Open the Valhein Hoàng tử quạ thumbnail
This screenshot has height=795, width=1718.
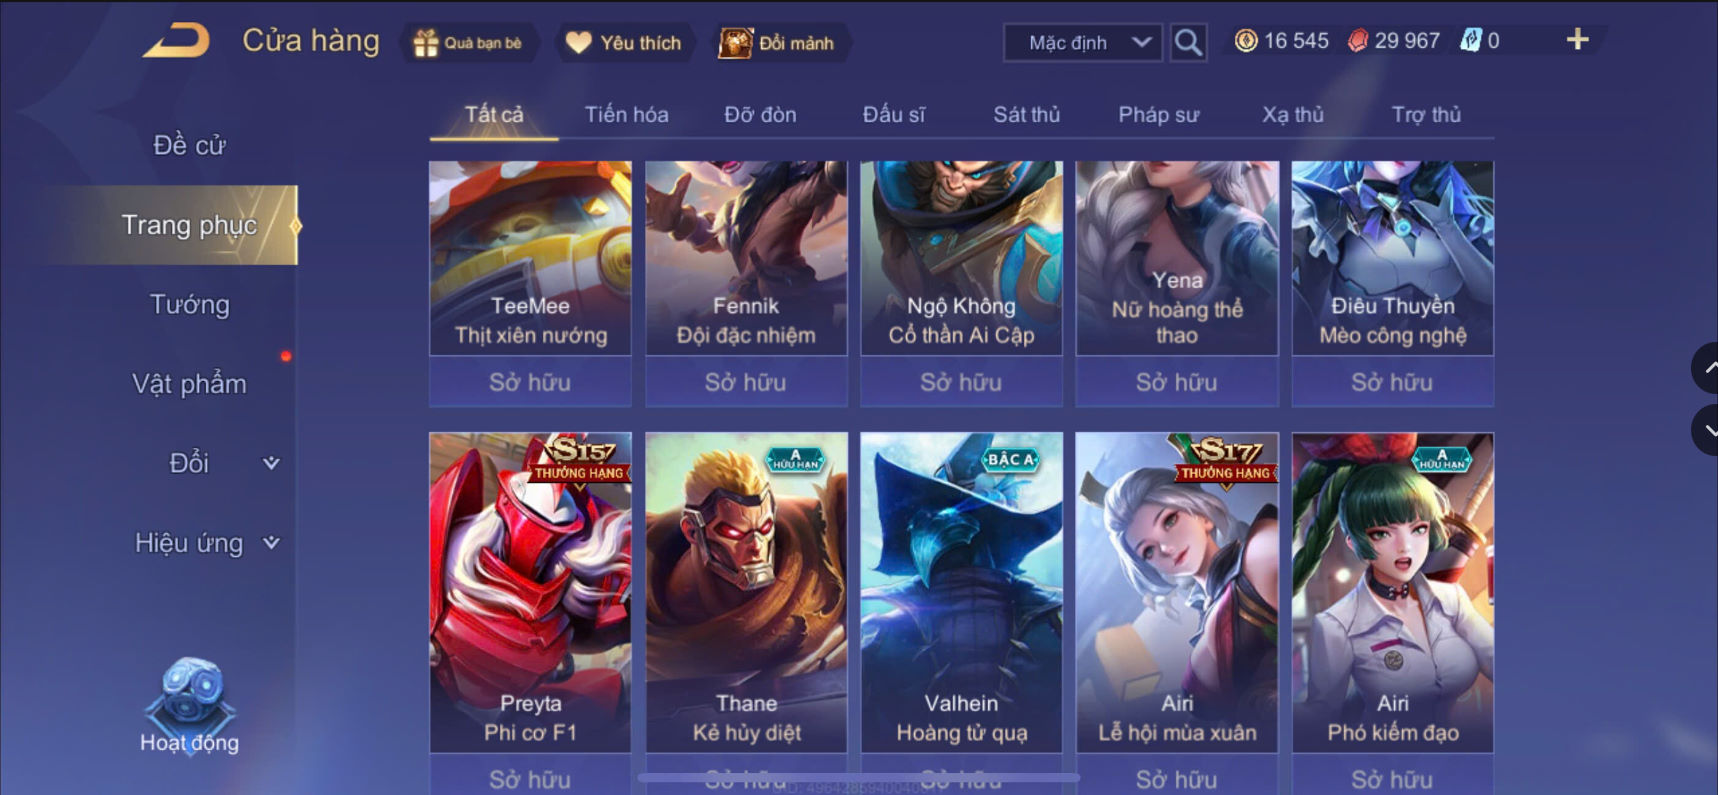(961, 592)
